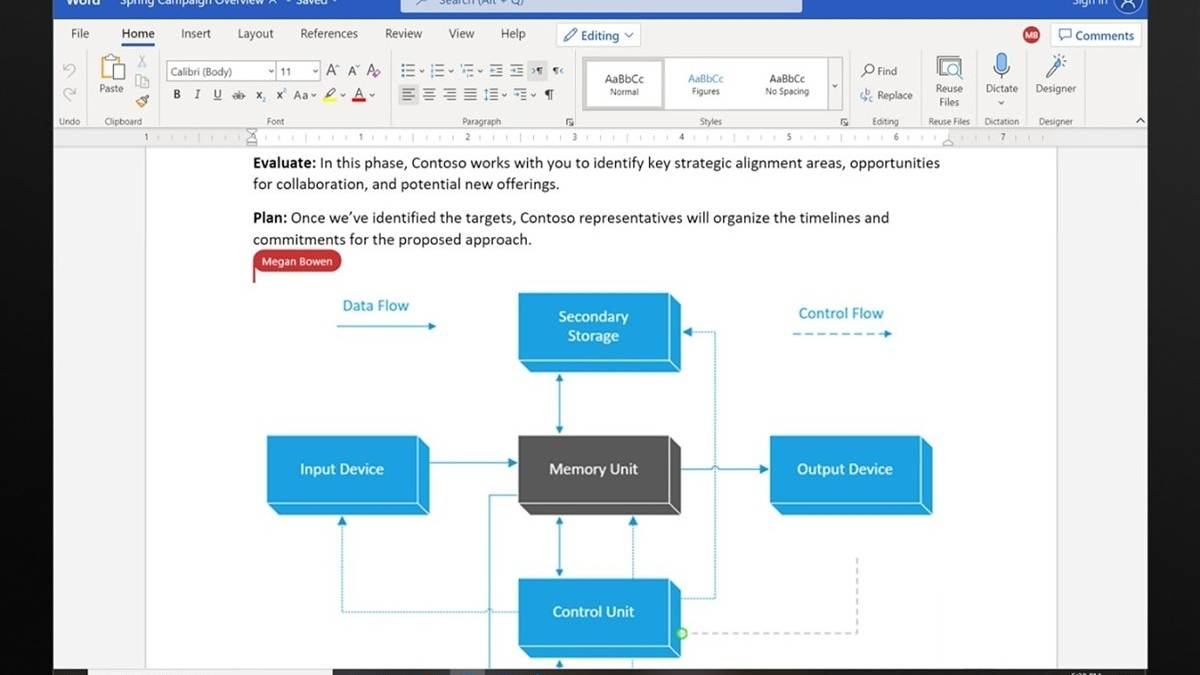Click the Comments button
This screenshot has height=675, width=1200.
pos(1096,35)
